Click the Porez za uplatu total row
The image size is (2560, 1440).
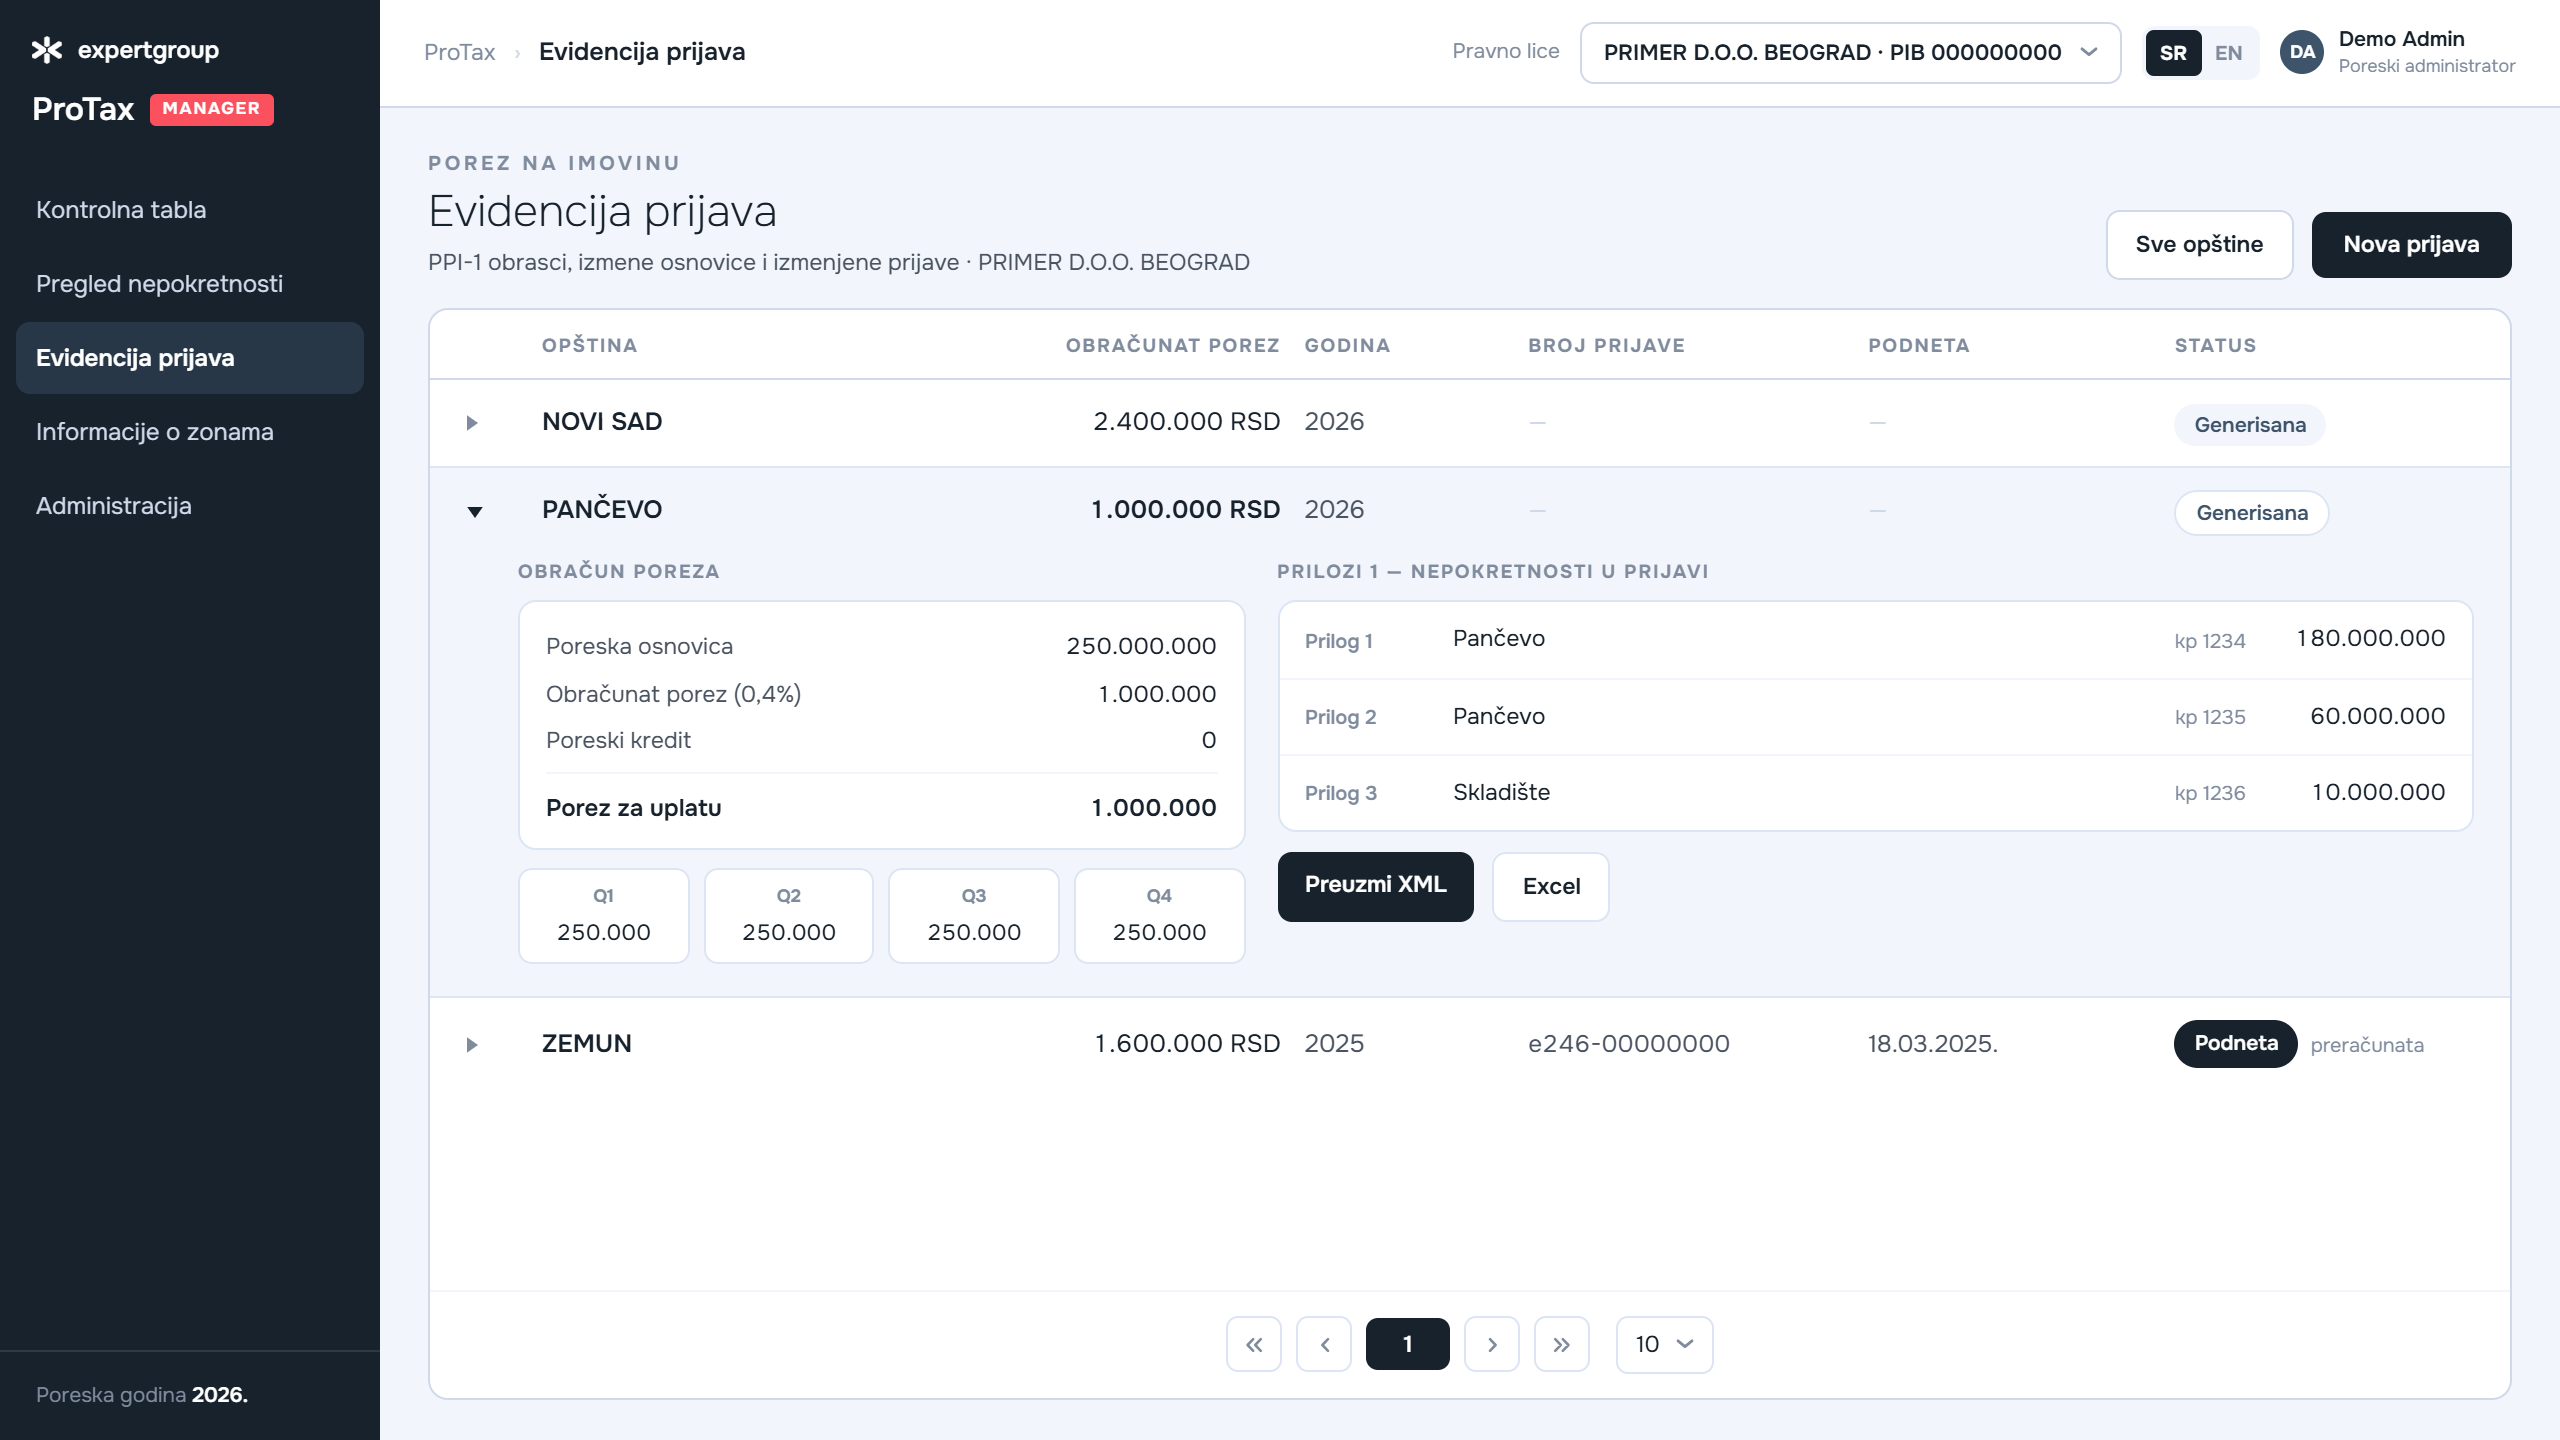881,809
